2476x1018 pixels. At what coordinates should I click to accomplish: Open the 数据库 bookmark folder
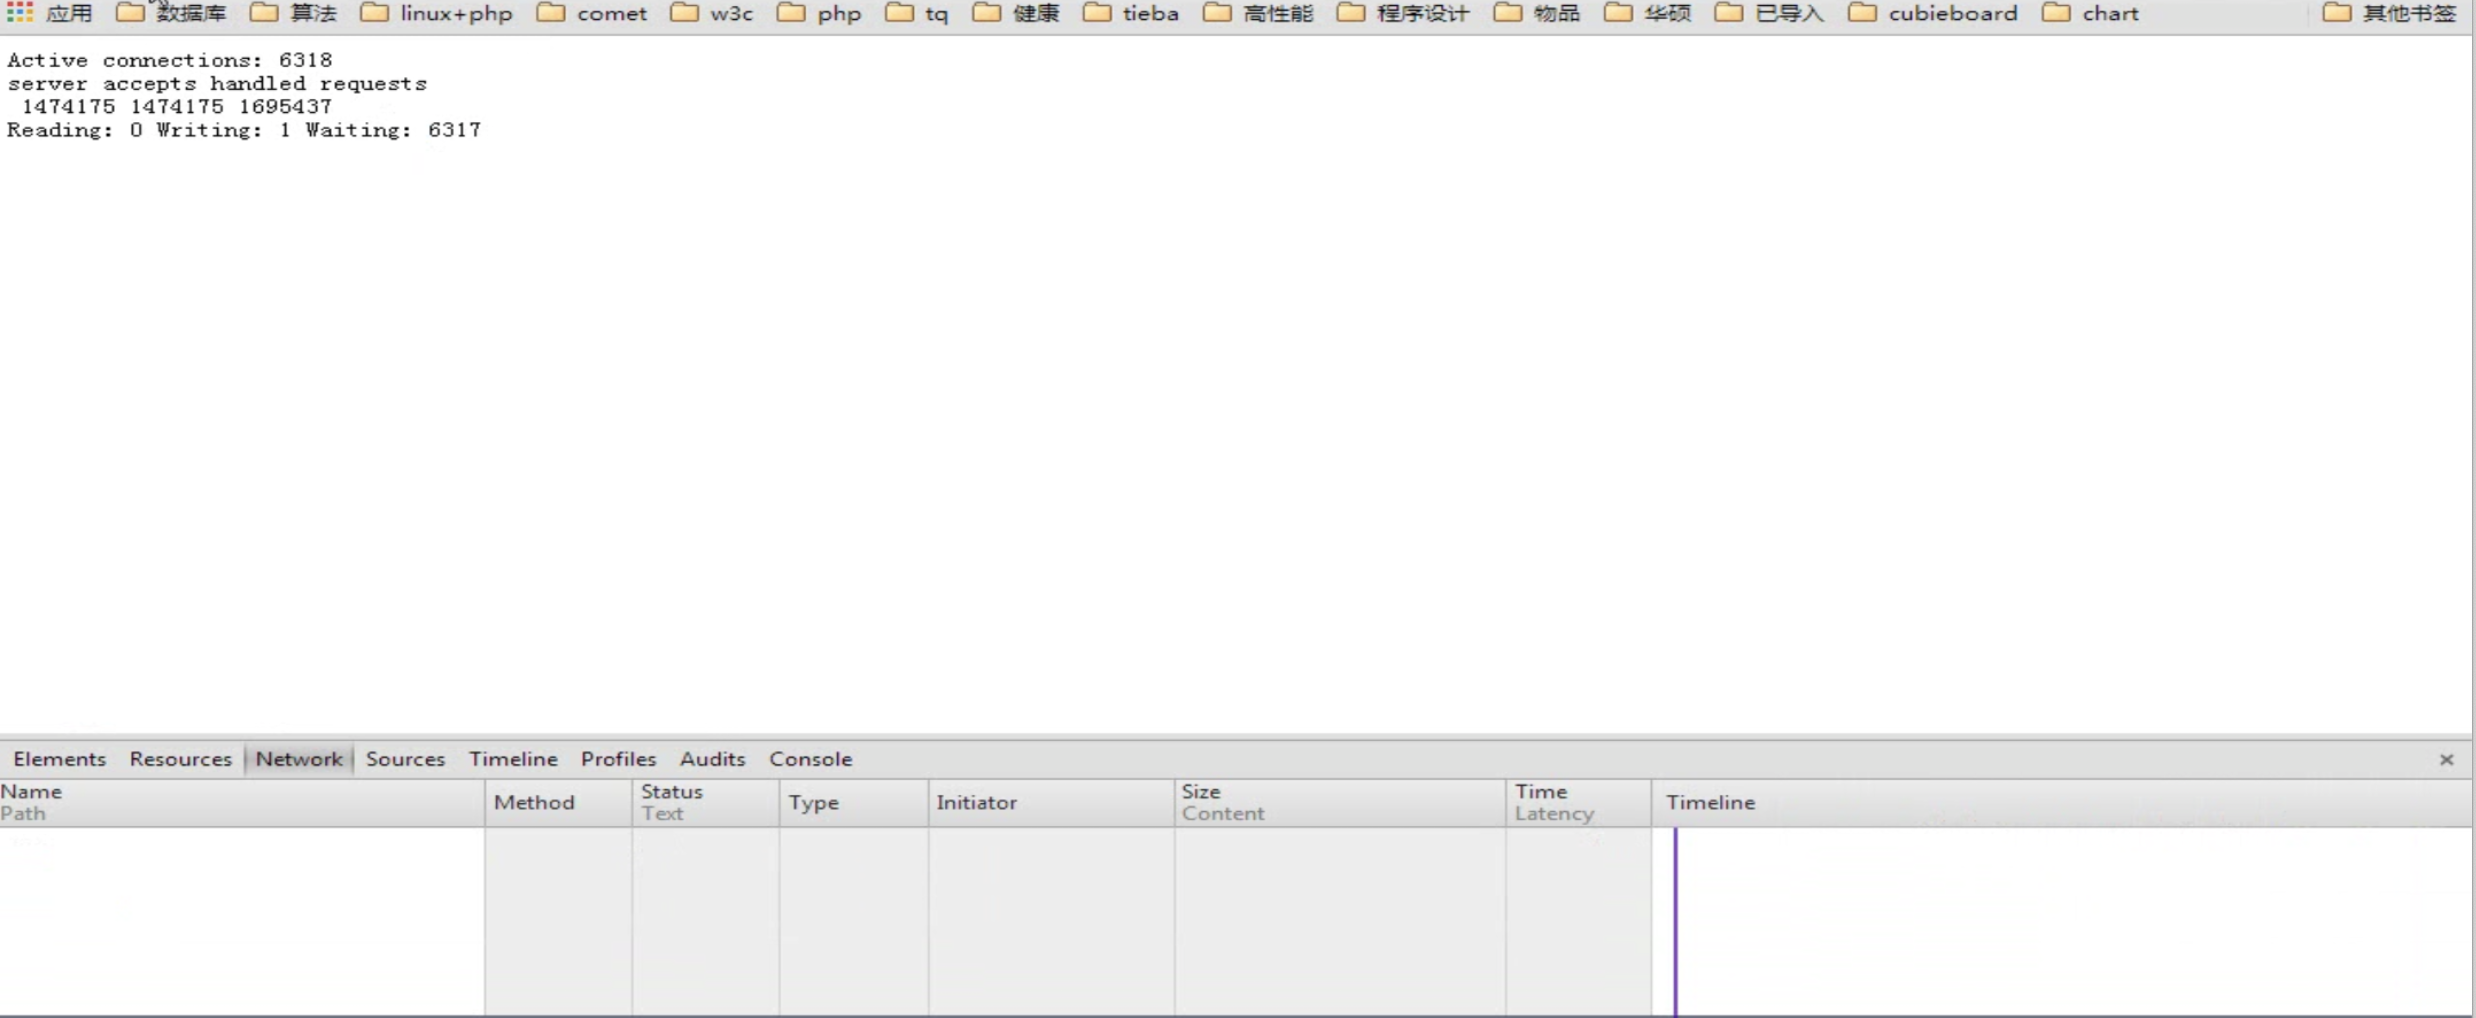tap(171, 13)
